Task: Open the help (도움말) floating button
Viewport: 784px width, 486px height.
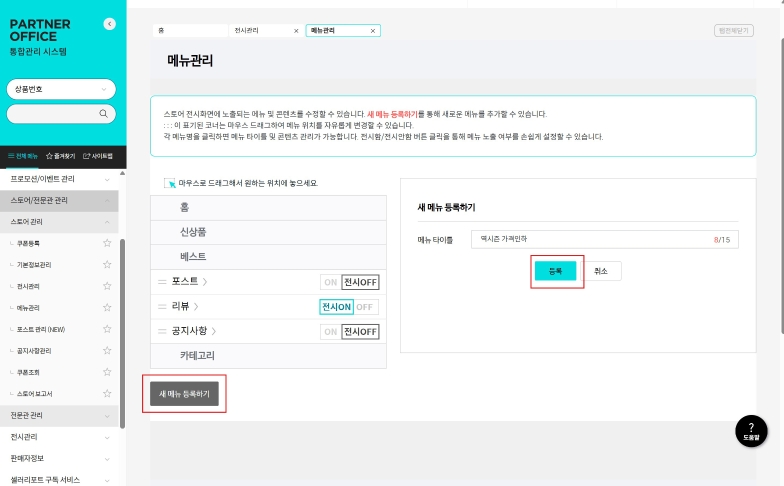Action: 752,430
